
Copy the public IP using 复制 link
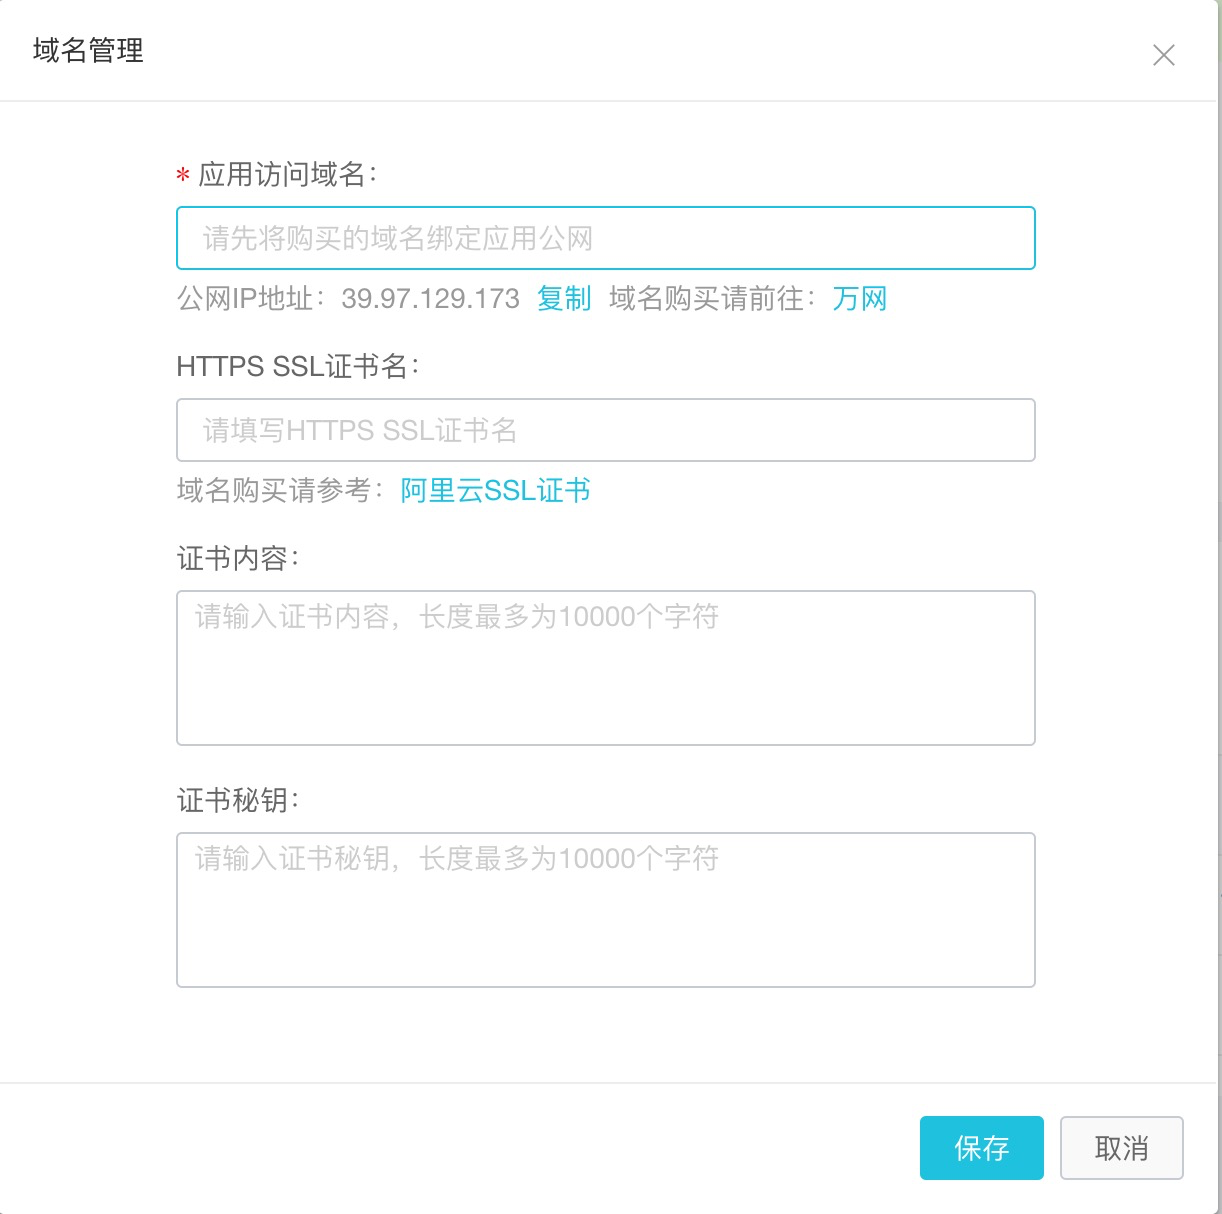pyautogui.click(x=565, y=298)
